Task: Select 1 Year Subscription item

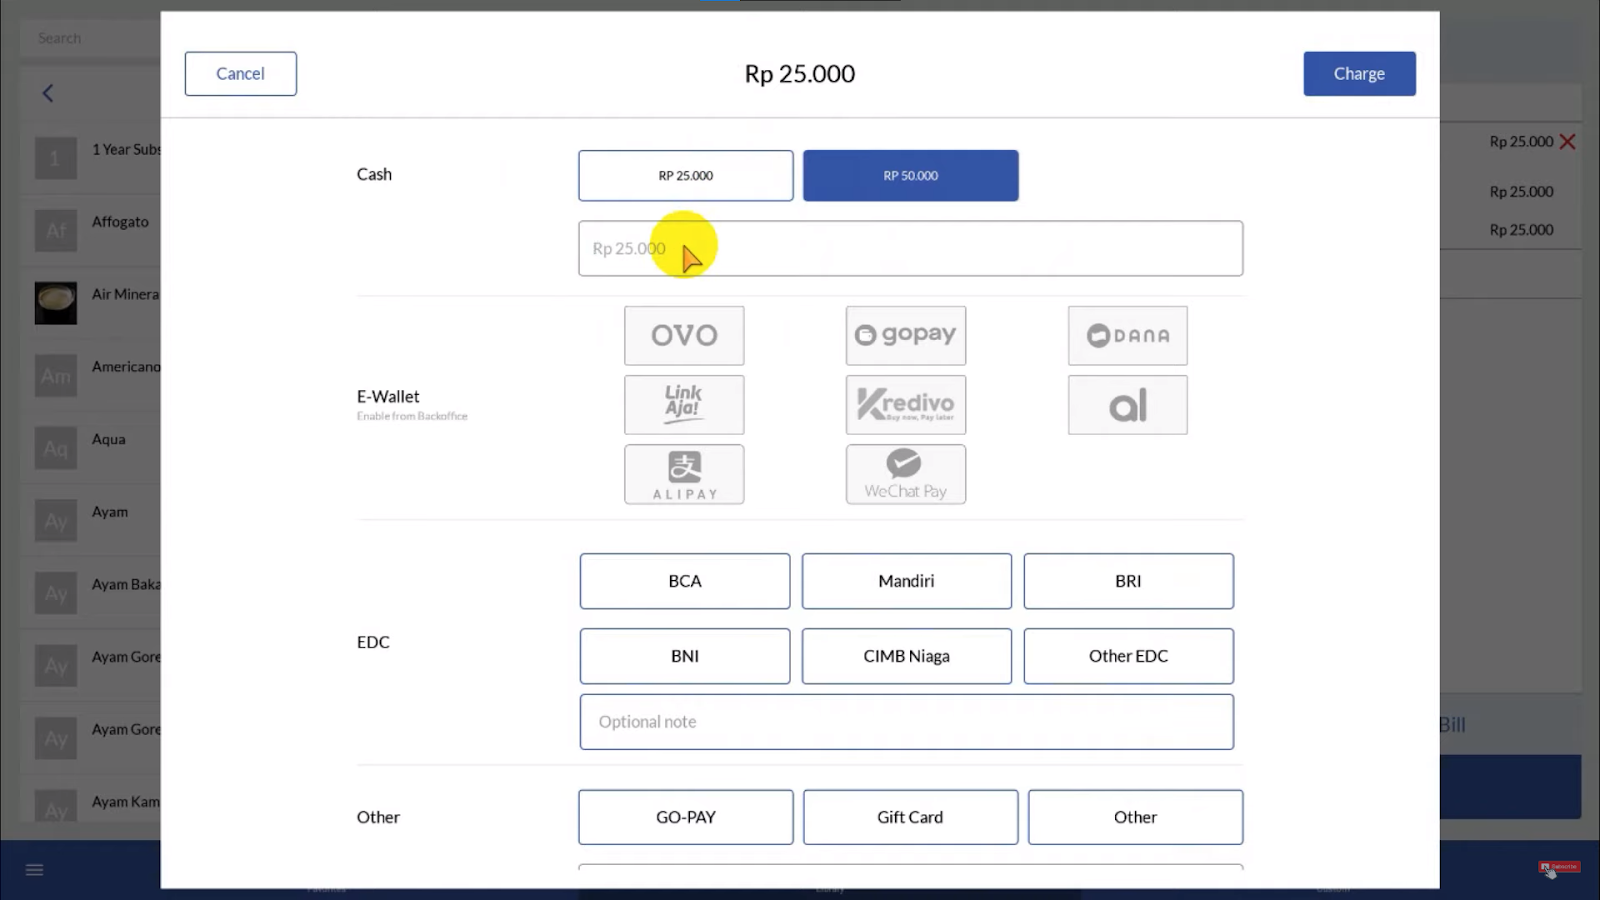Action: 91,158
